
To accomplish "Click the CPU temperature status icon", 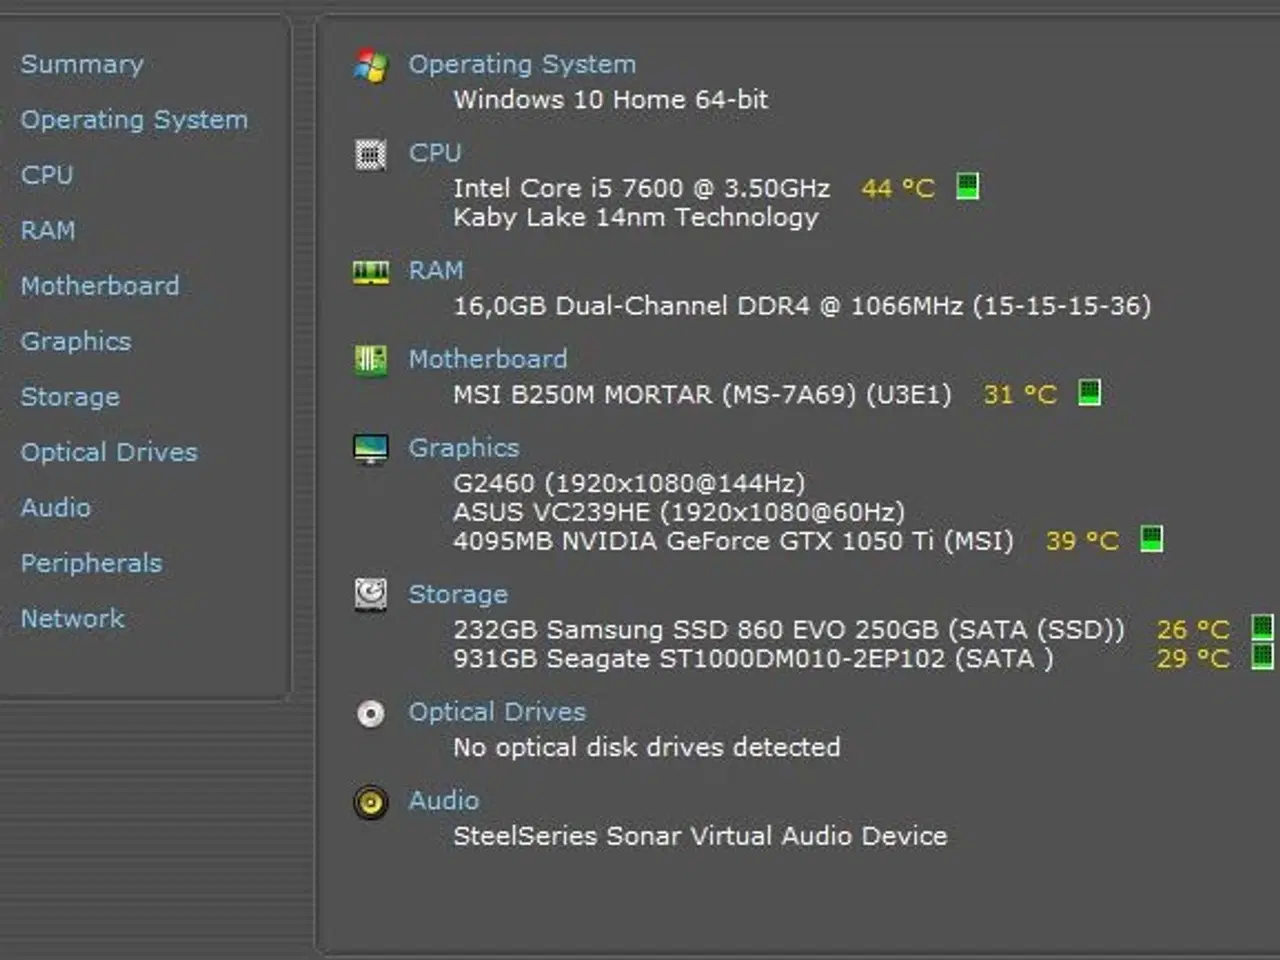I will (967, 186).
